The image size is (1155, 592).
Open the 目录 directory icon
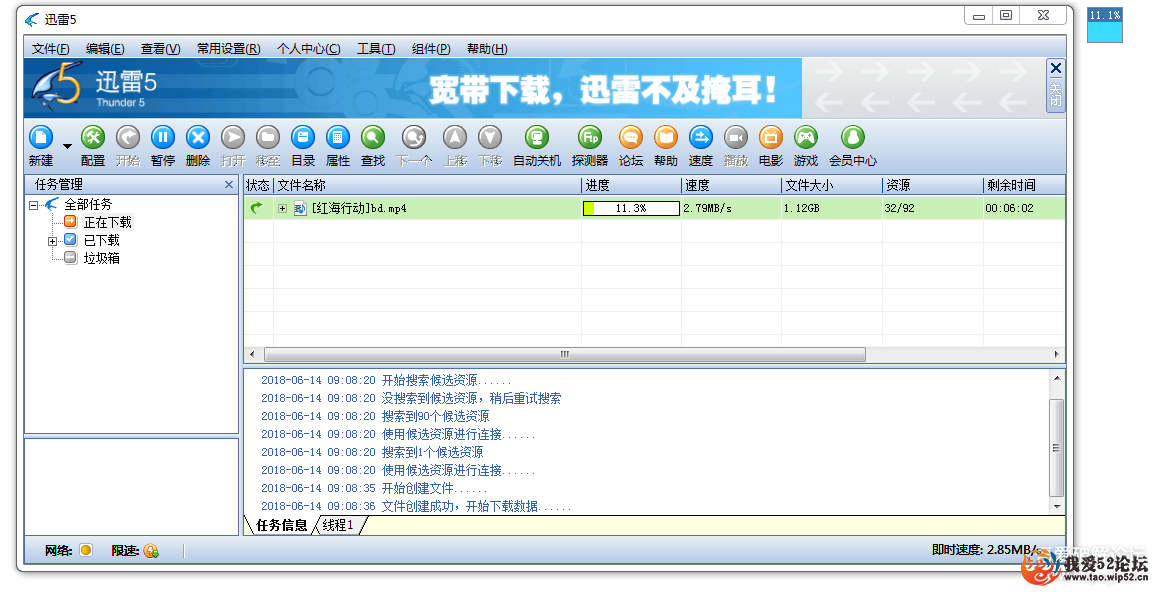pos(303,138)
